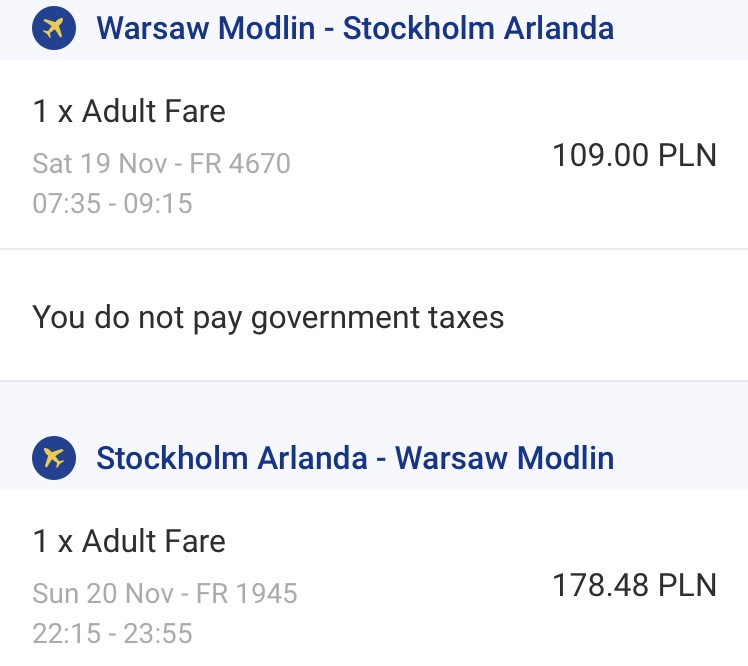Screen dimensions: 748x666
Task: Click the 07:35 - 09:15 flight times
Action: (113, 203)
